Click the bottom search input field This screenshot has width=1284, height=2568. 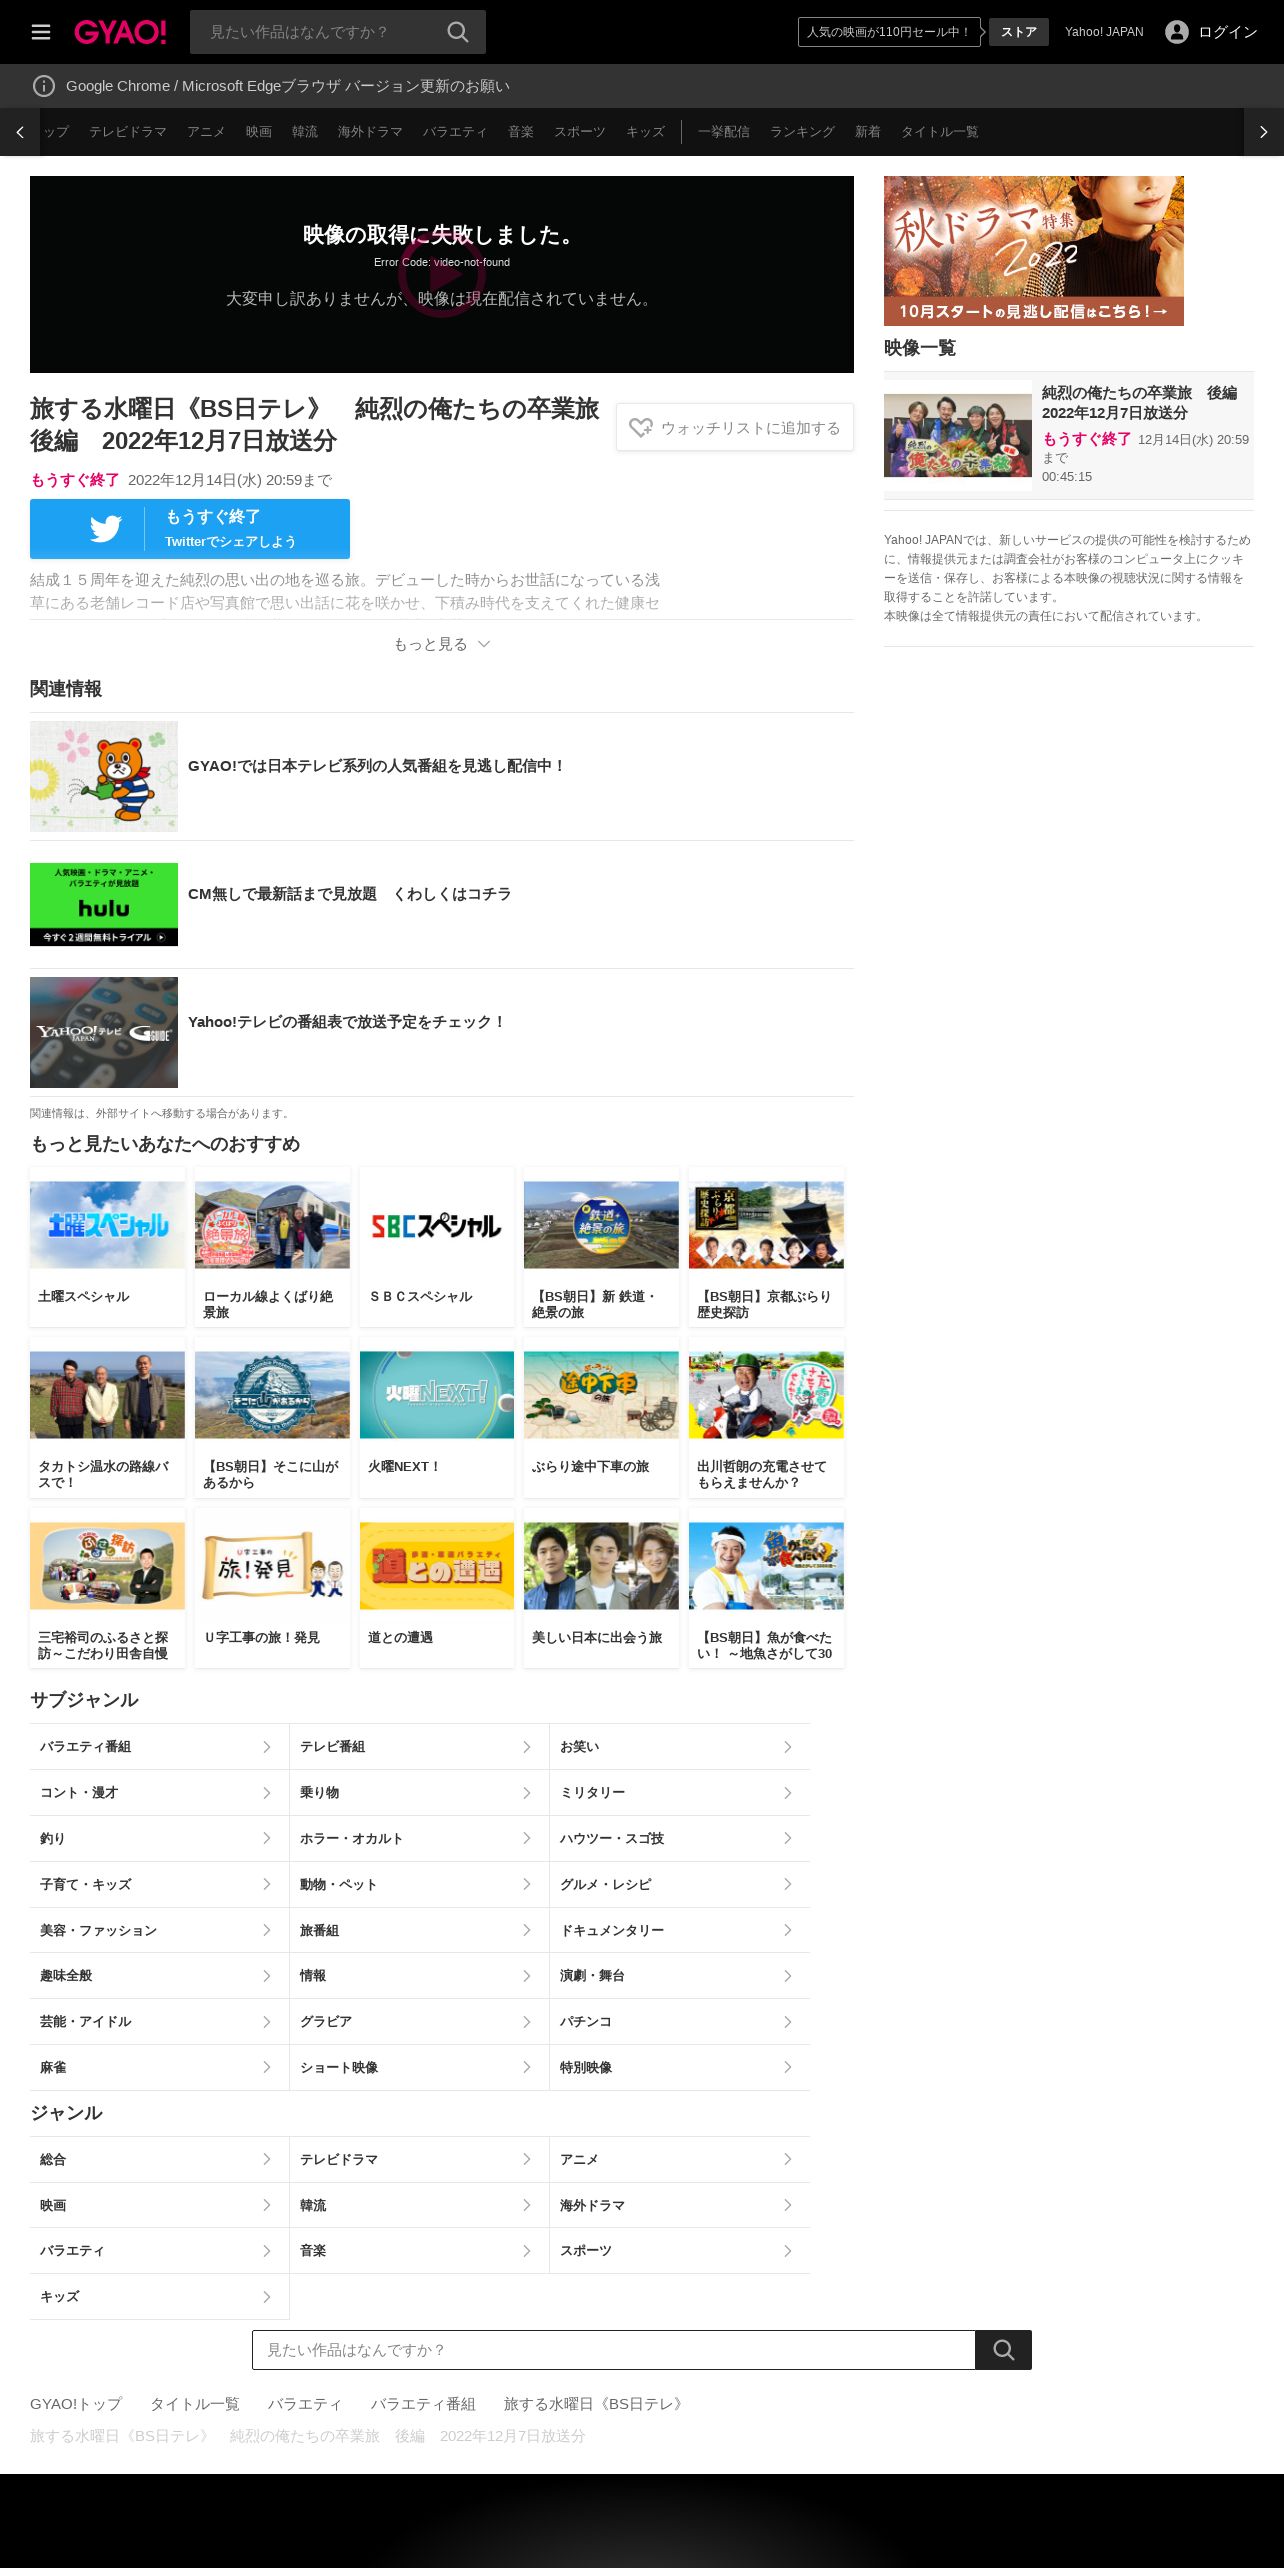click(614, 2350)
